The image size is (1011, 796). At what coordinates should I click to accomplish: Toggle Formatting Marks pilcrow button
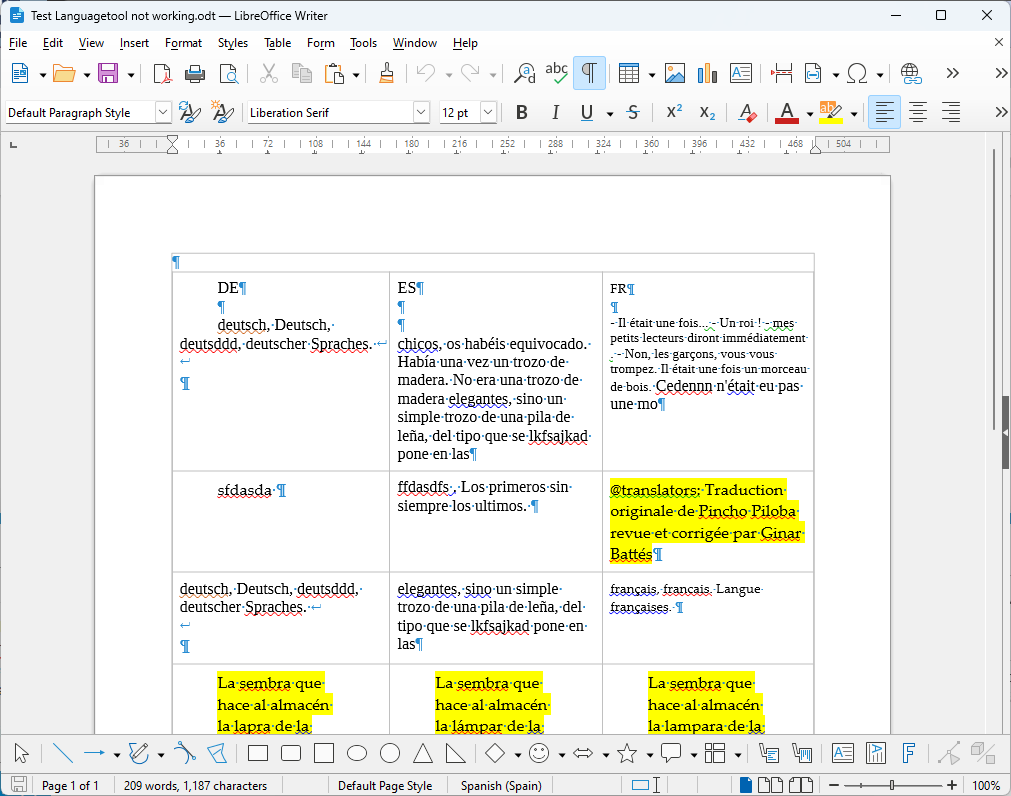[589, 72]
